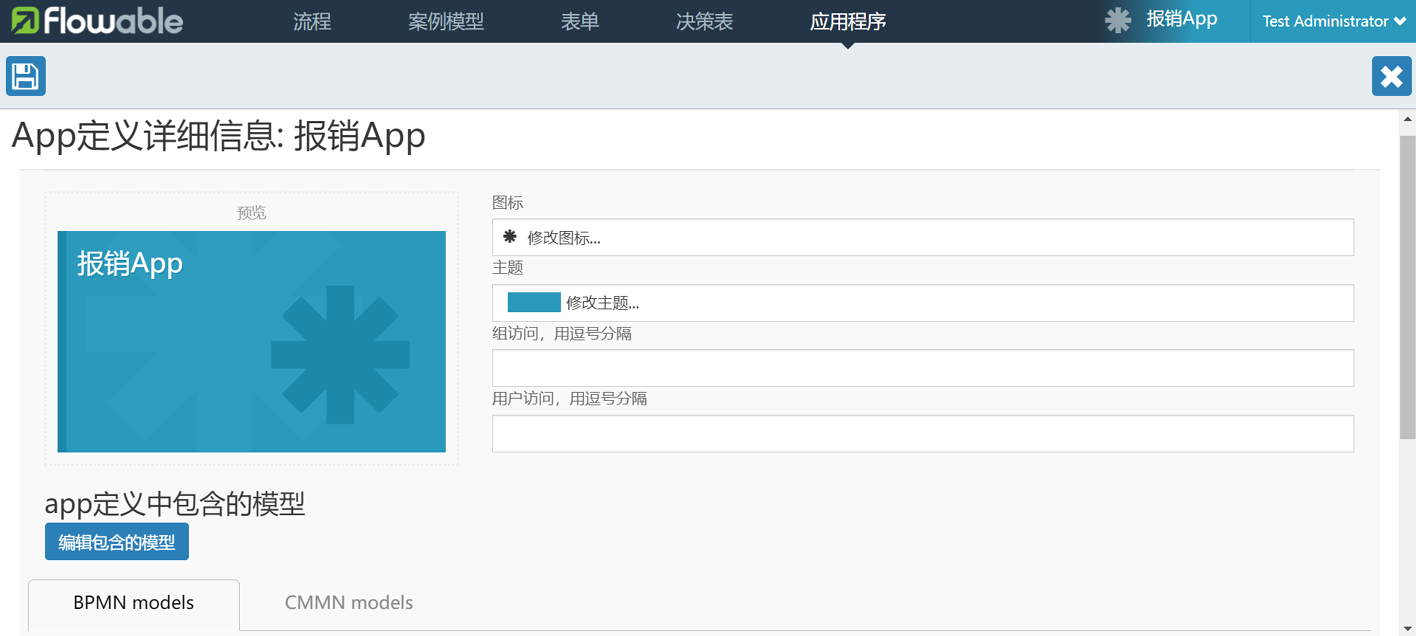Open the 流程 menu
1416x636 pixels.
point(312,21)
